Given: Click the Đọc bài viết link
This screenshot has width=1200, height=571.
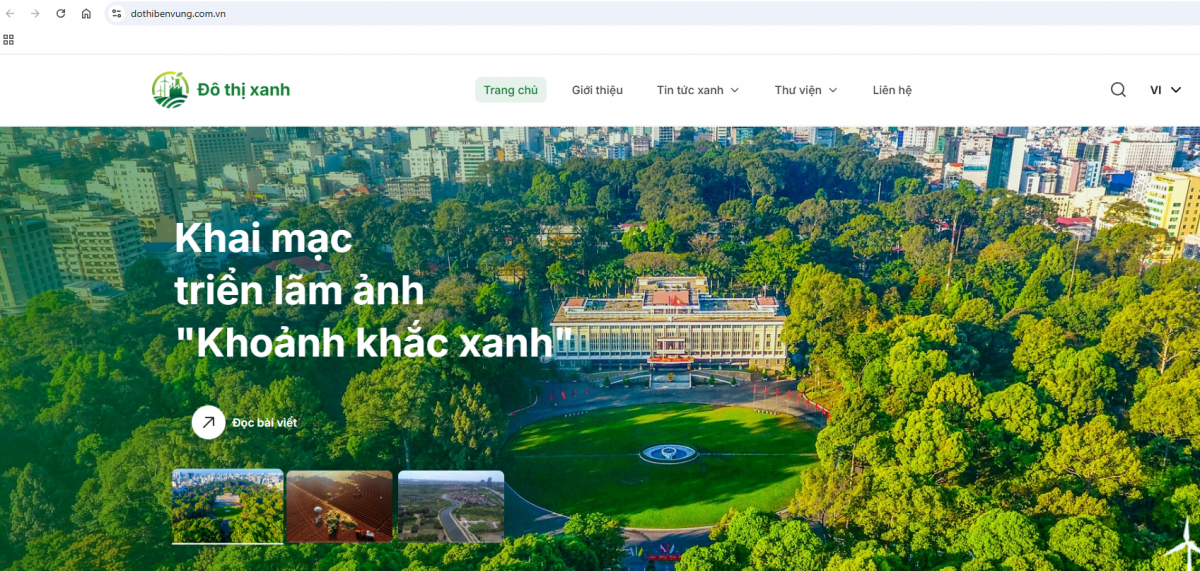Looking at the screenshot, I should (x=265, y=423).
